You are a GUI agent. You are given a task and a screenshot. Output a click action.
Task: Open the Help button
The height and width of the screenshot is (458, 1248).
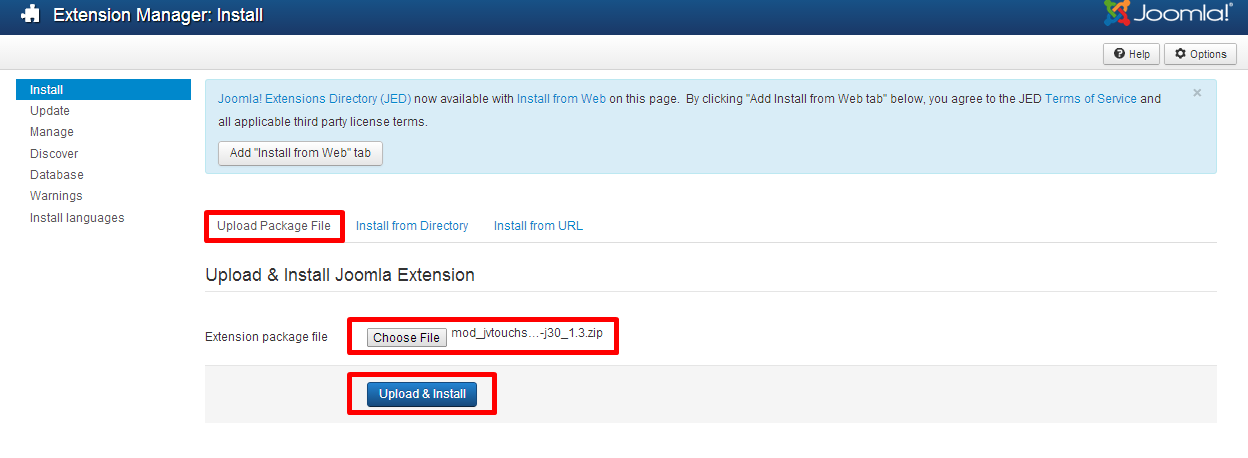click(x=1131, y=54)
